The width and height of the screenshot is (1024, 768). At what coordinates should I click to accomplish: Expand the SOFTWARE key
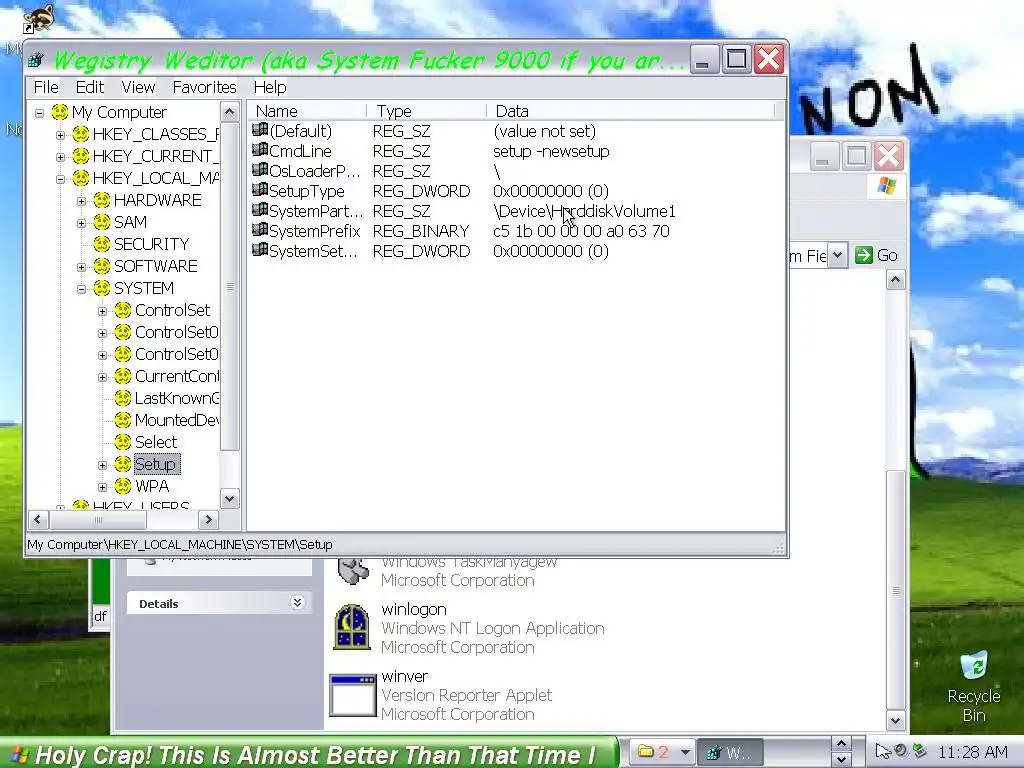[82, 267]
